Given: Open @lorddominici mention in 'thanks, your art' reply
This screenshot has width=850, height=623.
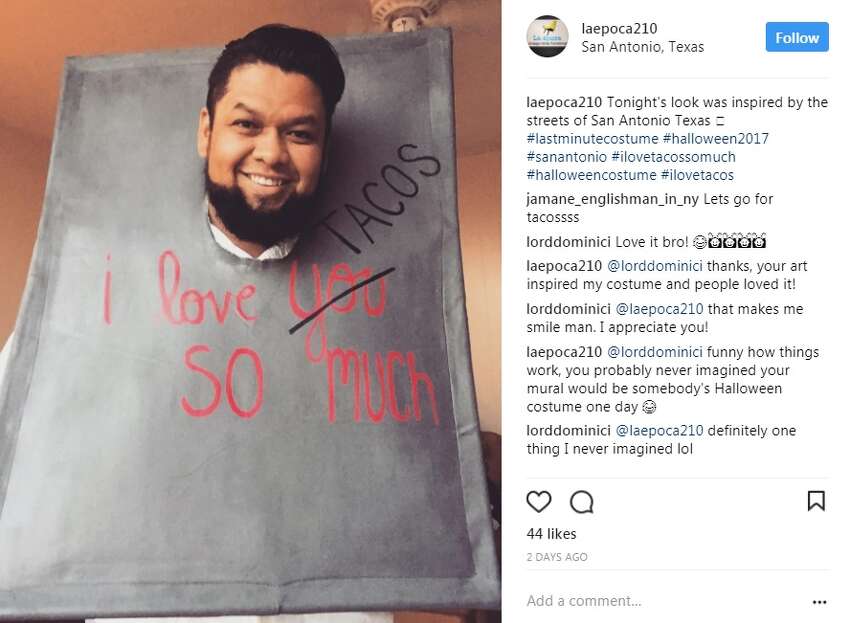Looking at the screenshot, I should [654, 266].
